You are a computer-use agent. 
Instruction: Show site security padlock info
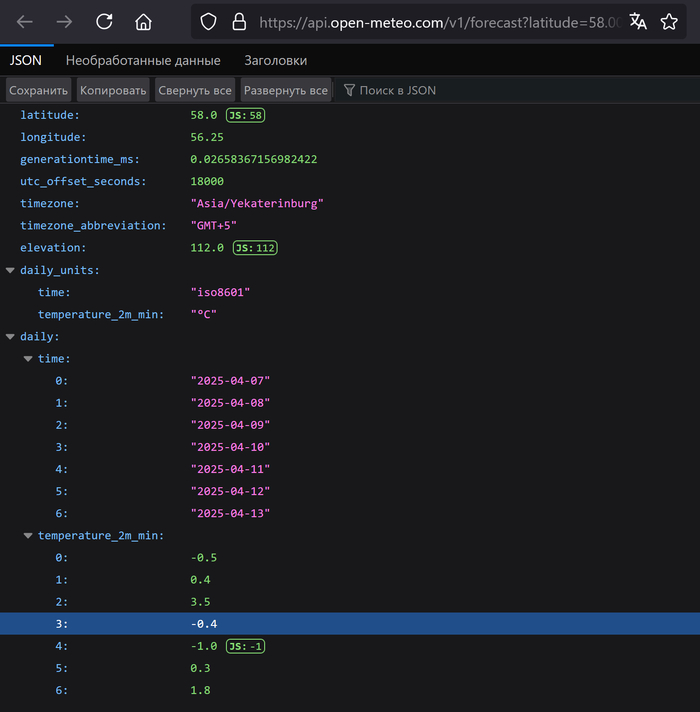pos(238,22)
